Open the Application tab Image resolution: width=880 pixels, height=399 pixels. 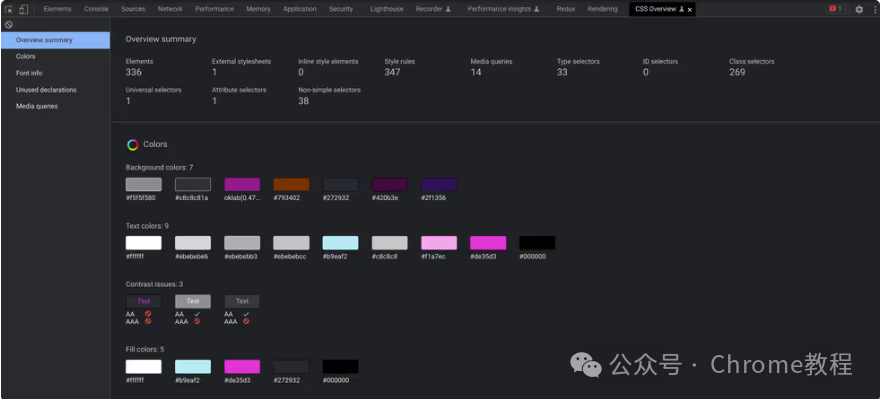[300, 9]
